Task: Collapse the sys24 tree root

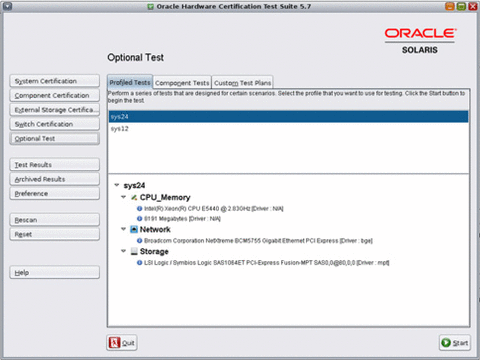Action: (x=117, y=185)
